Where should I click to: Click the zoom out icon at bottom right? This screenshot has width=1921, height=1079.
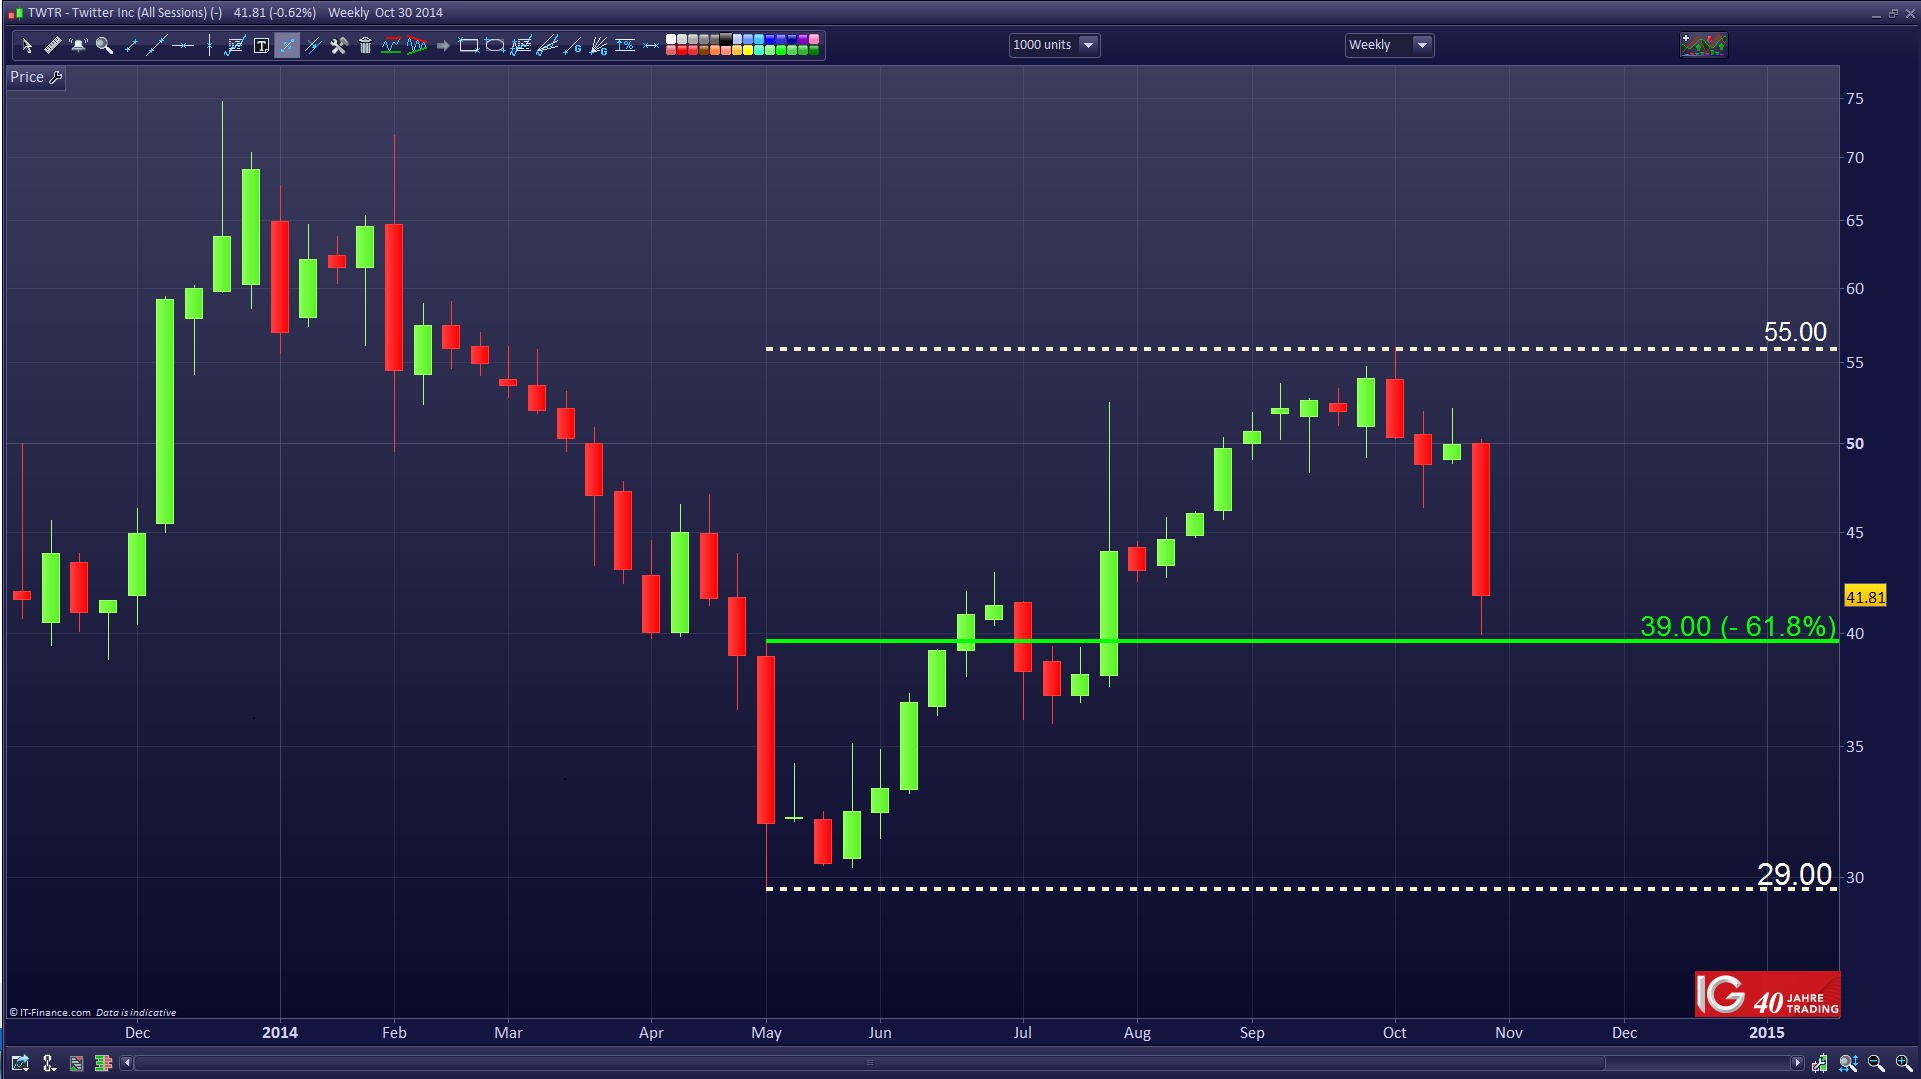[1876, 1063]
